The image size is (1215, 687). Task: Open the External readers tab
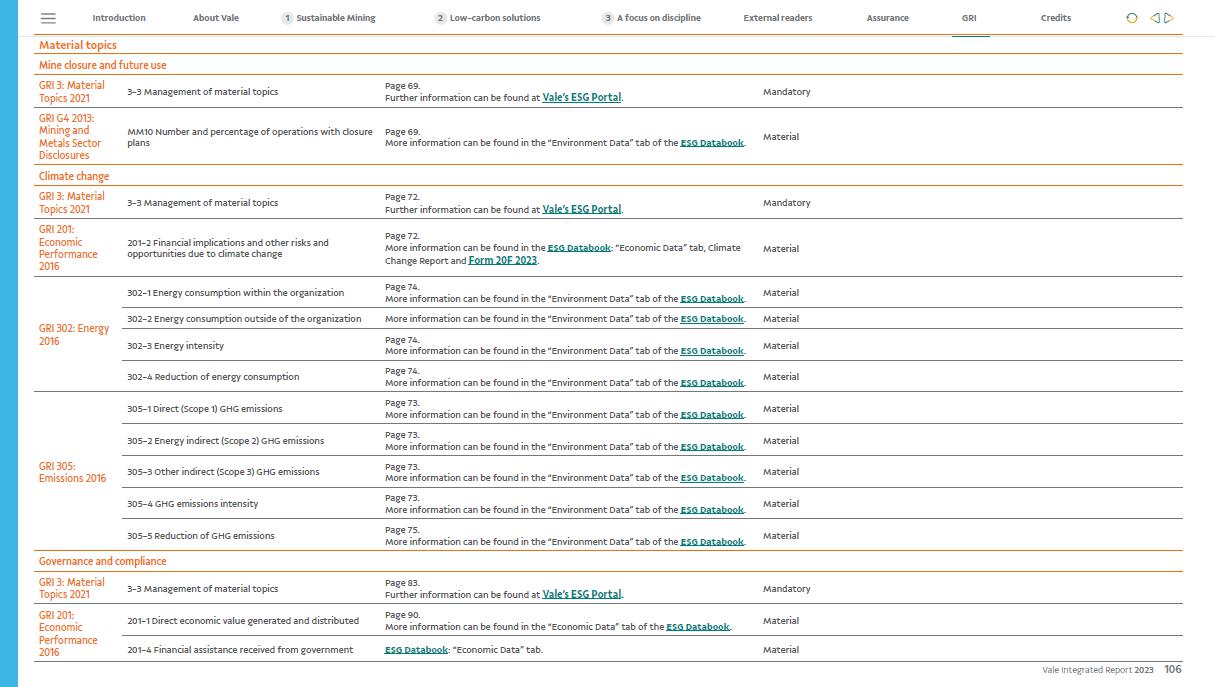point(777,18)
